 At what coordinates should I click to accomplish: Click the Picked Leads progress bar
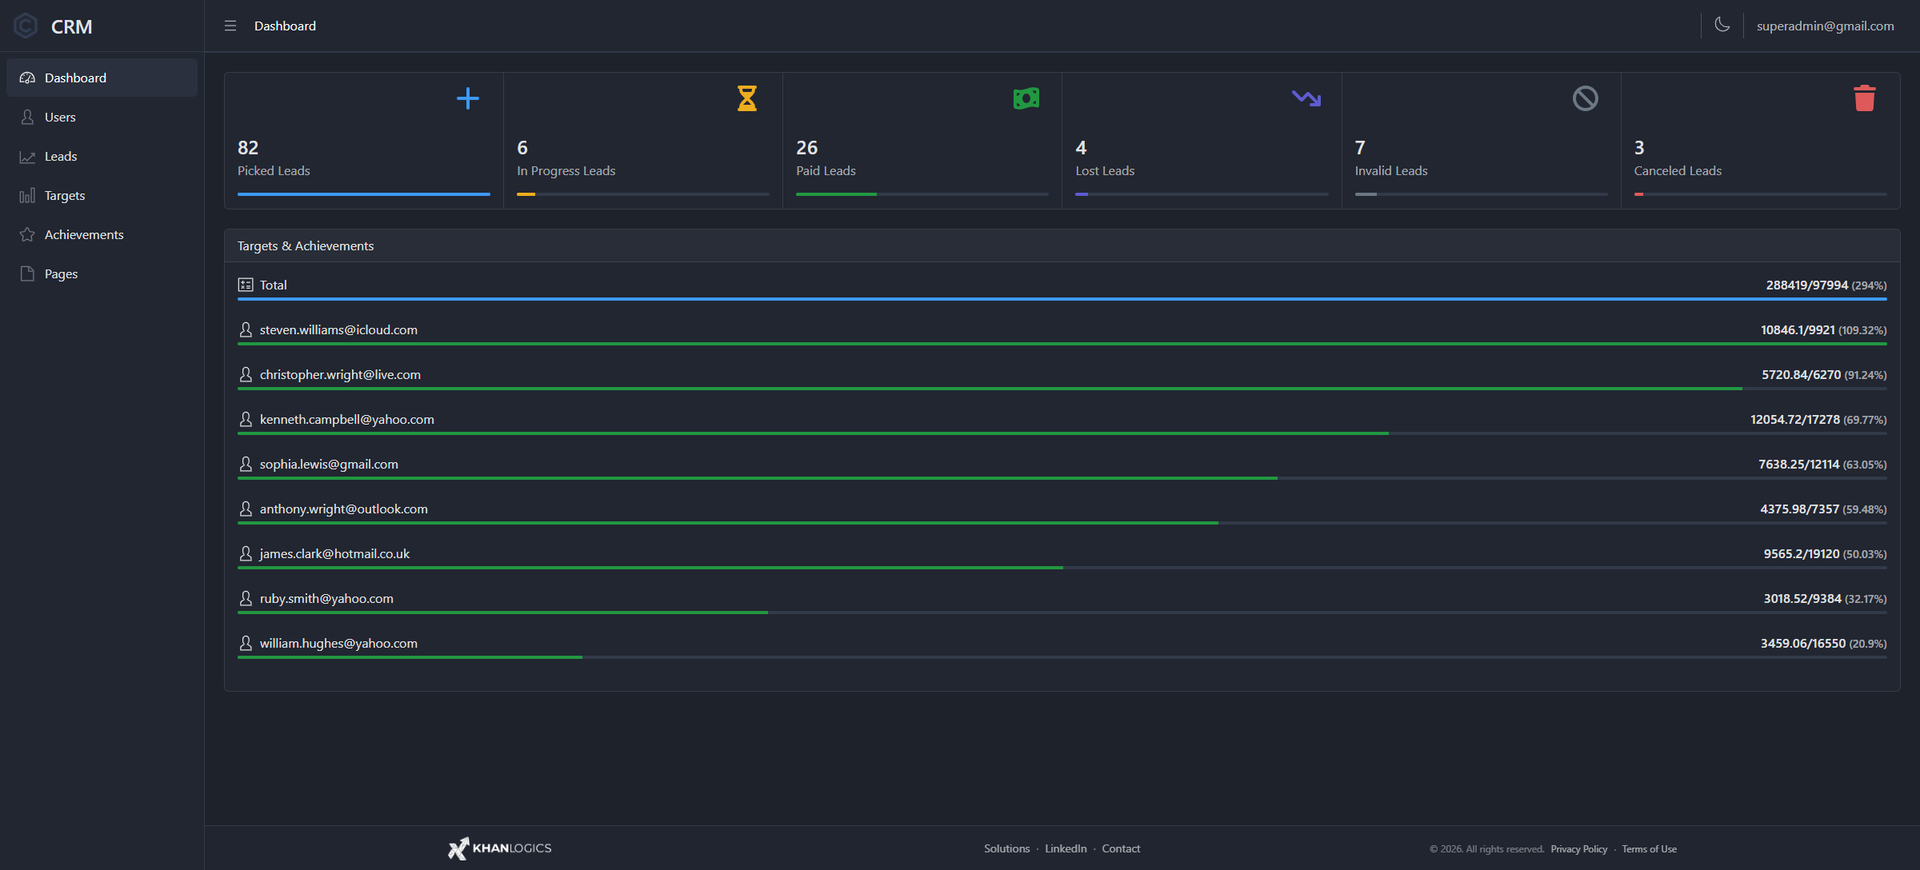[x=364, y=194]
